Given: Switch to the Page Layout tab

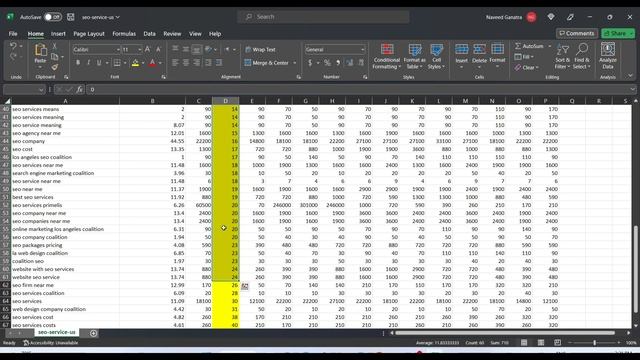Looking at the screenshot, I should 89,34.
